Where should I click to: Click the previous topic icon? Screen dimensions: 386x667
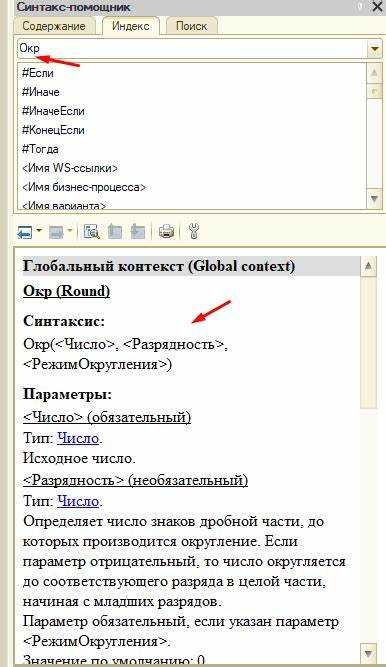(x=114, y=232)
